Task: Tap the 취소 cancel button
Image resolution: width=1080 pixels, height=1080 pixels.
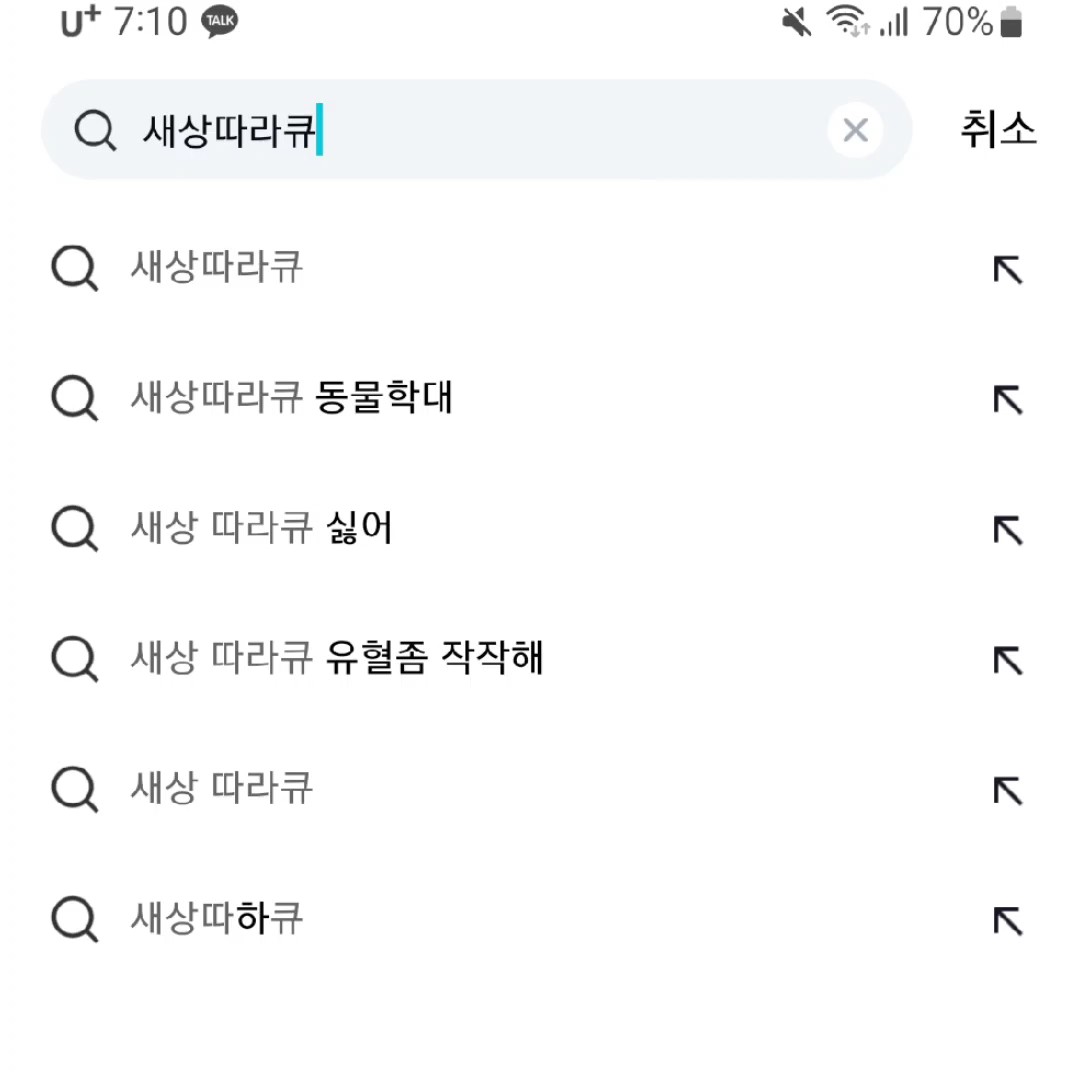Action: coord(998,130)
